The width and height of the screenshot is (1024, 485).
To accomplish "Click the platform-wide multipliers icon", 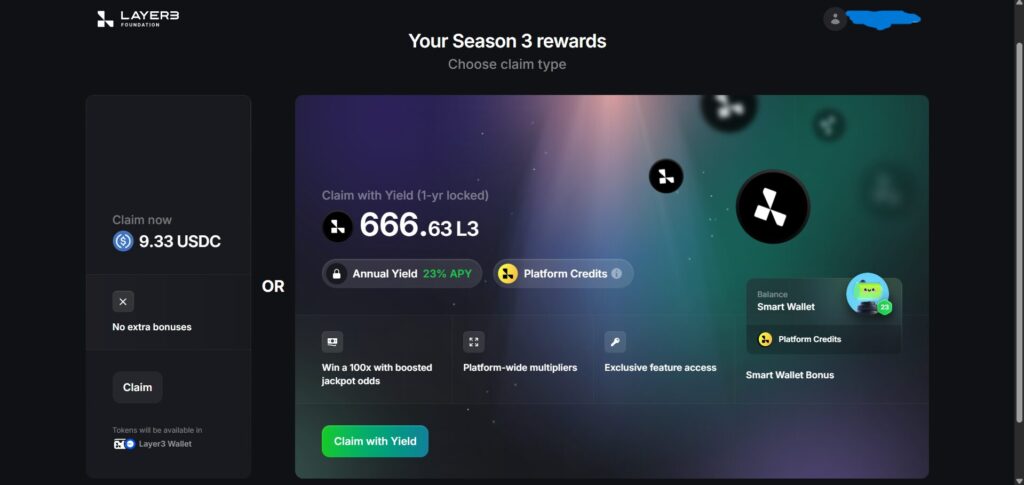I will (473, 342).
